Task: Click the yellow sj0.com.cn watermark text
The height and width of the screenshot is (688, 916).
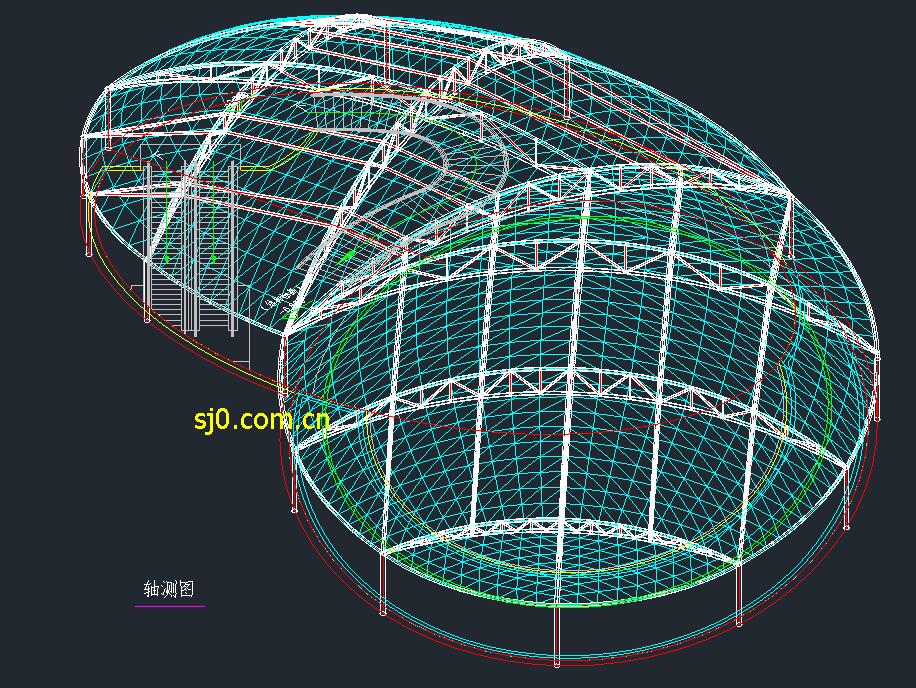Action: tap(261, 419)
